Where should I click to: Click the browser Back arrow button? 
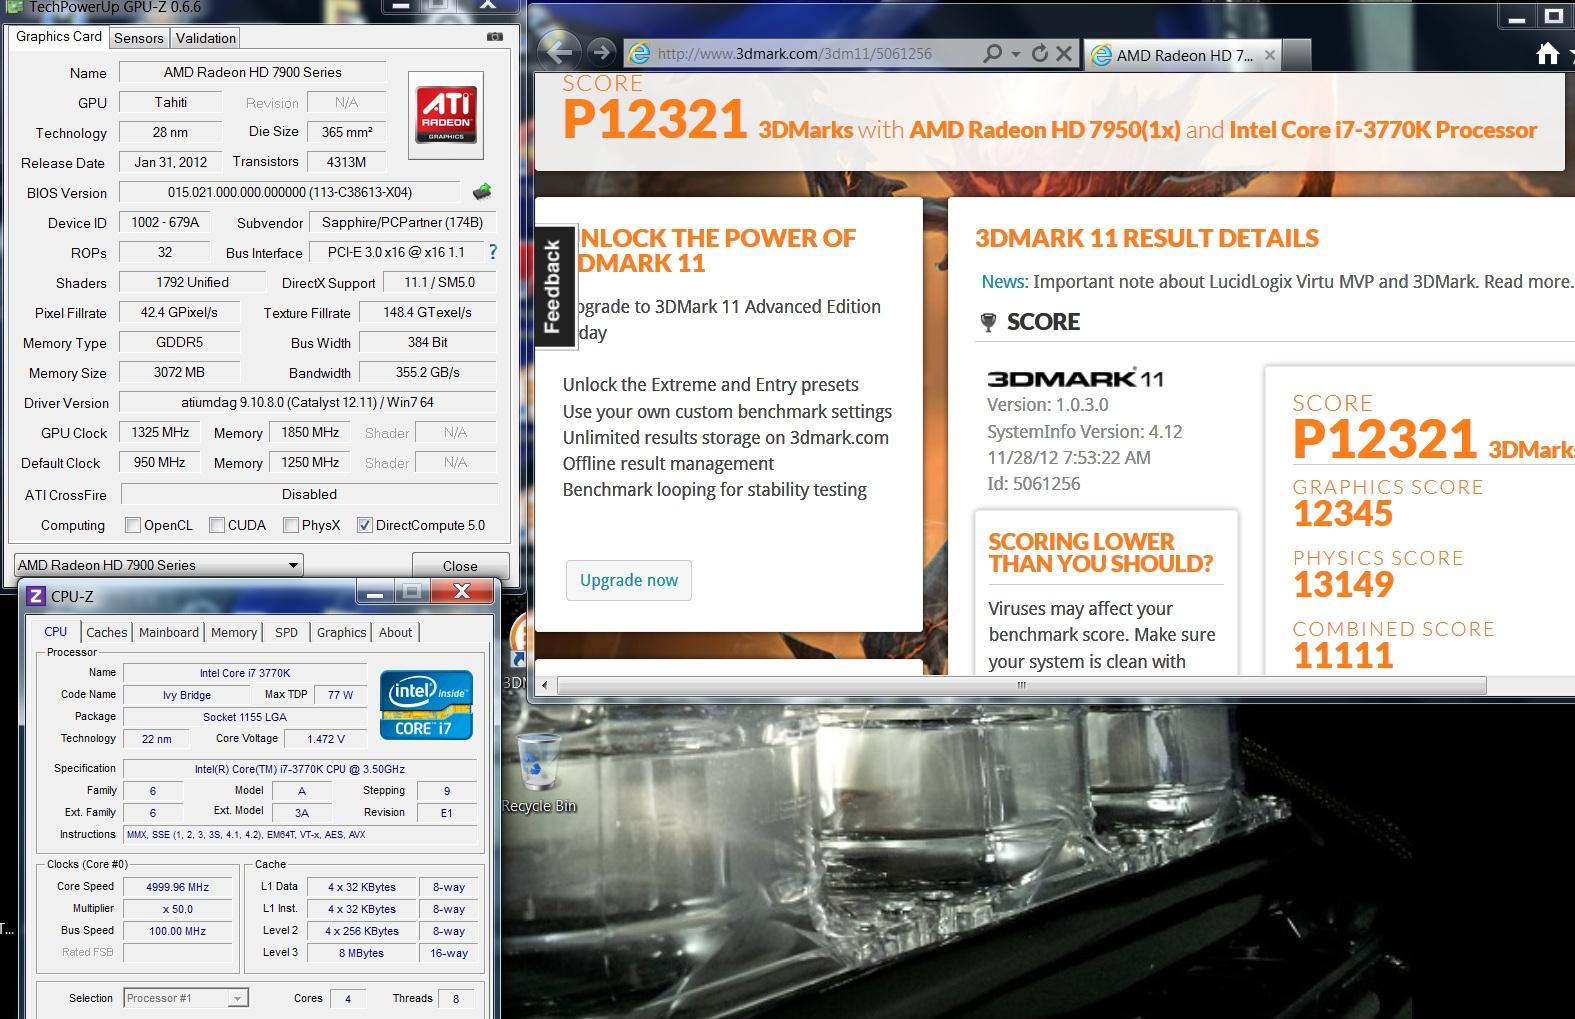(x=559, y=53)
